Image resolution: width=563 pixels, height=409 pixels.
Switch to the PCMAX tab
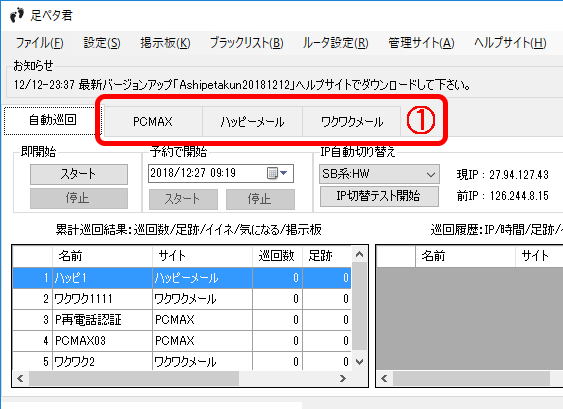pyautogui.click(x=153, y=122)
